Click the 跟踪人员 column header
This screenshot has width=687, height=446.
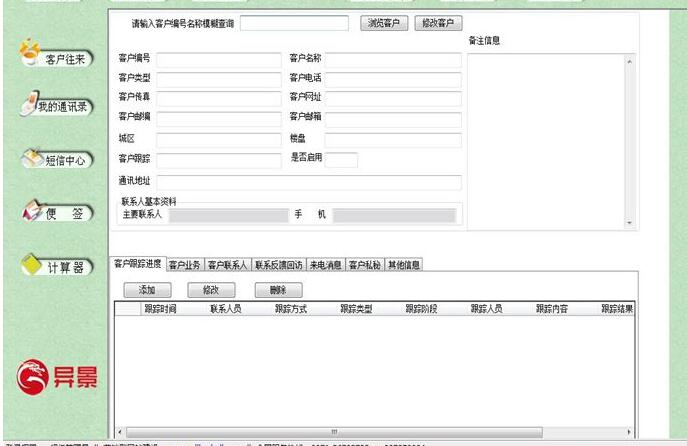(486, 309)
